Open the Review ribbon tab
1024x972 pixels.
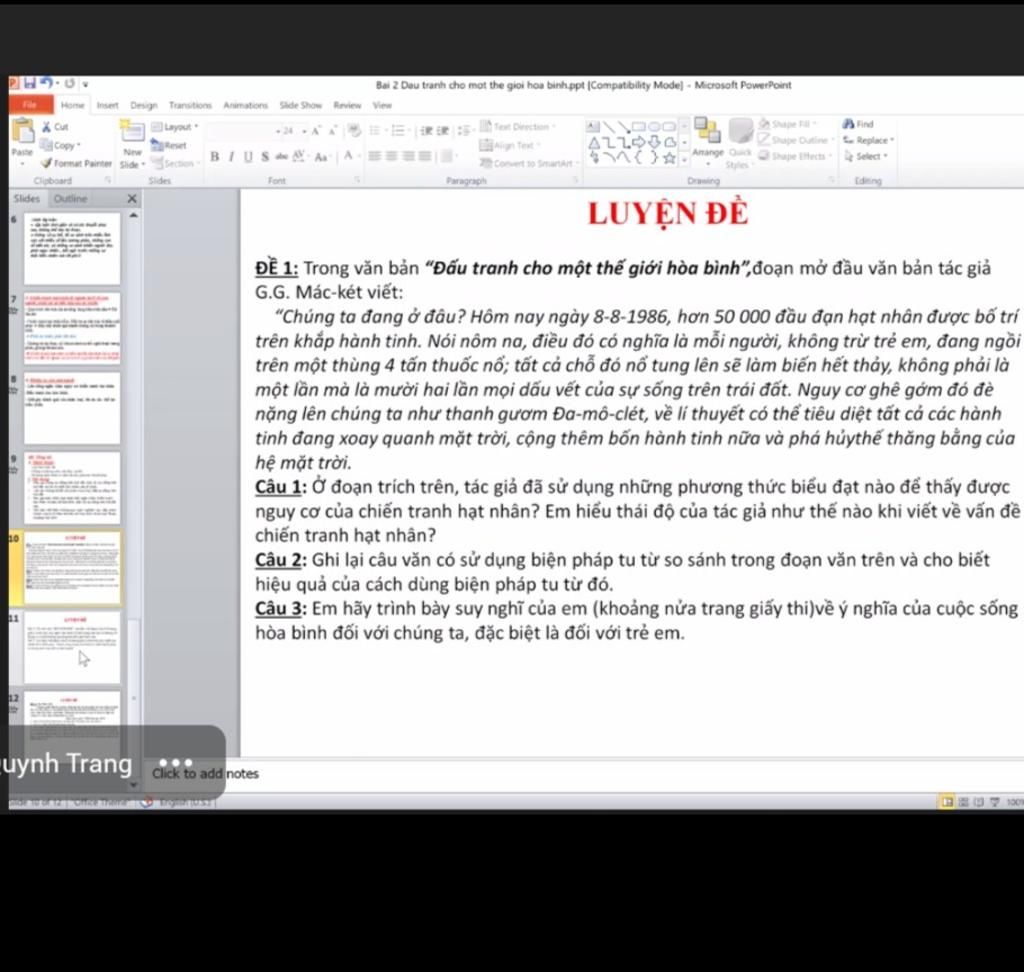pos(347,105)
